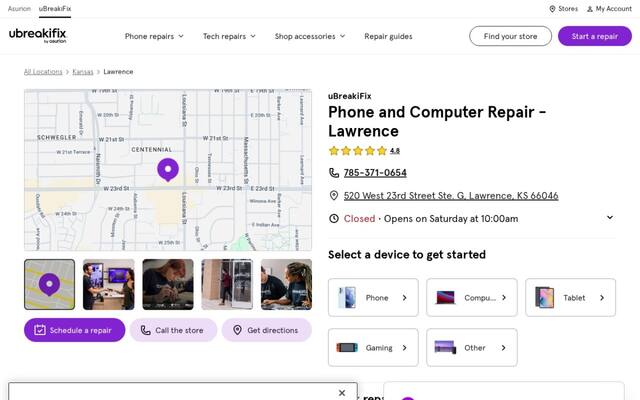Viewport: 640px width, 400px height.
Task: Click the phone handset icon beside 785-371-0654
Action: click(334, 173)
